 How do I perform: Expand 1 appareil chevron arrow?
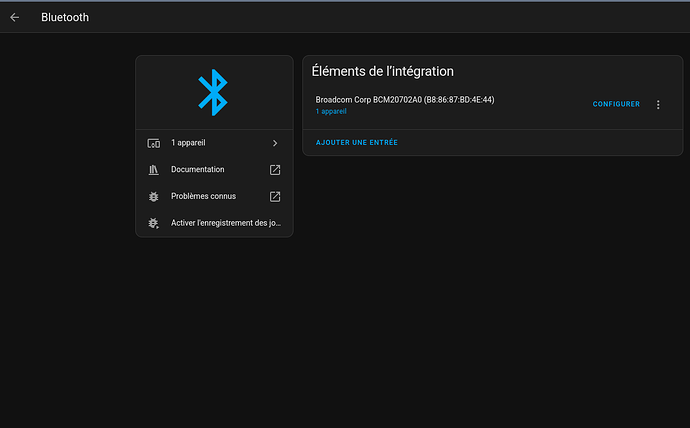(275, 143)
